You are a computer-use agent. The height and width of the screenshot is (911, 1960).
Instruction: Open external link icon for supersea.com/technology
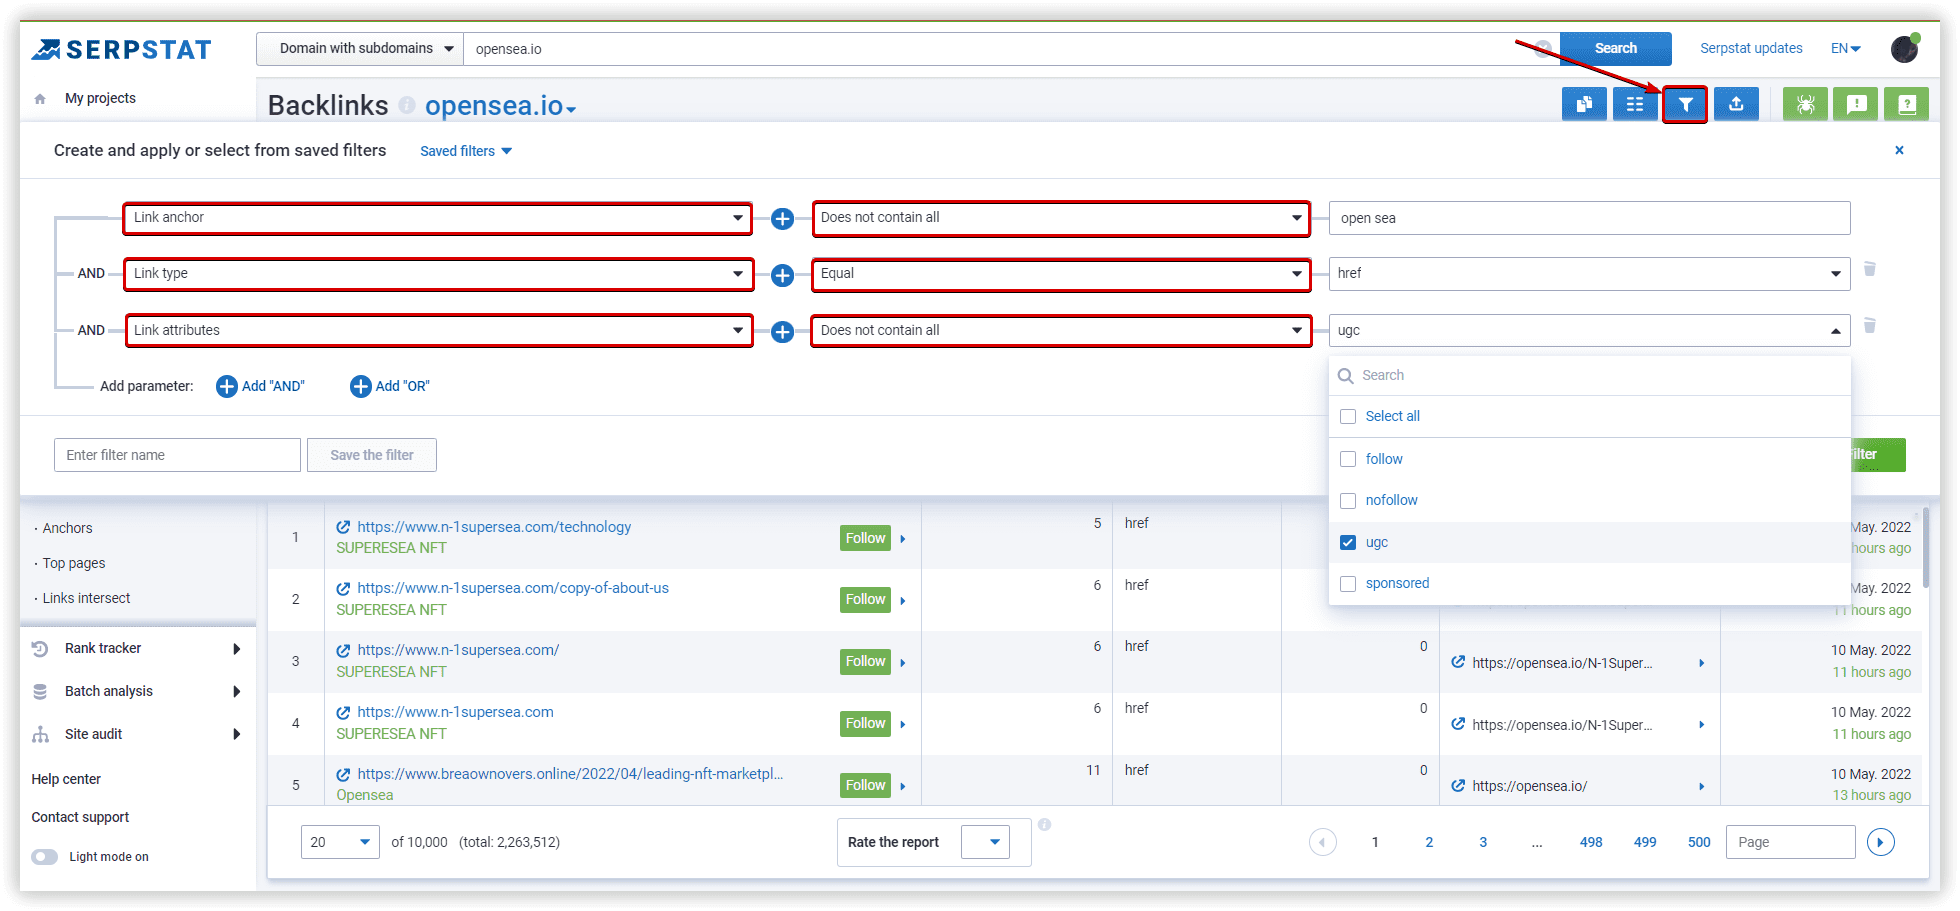343,527
